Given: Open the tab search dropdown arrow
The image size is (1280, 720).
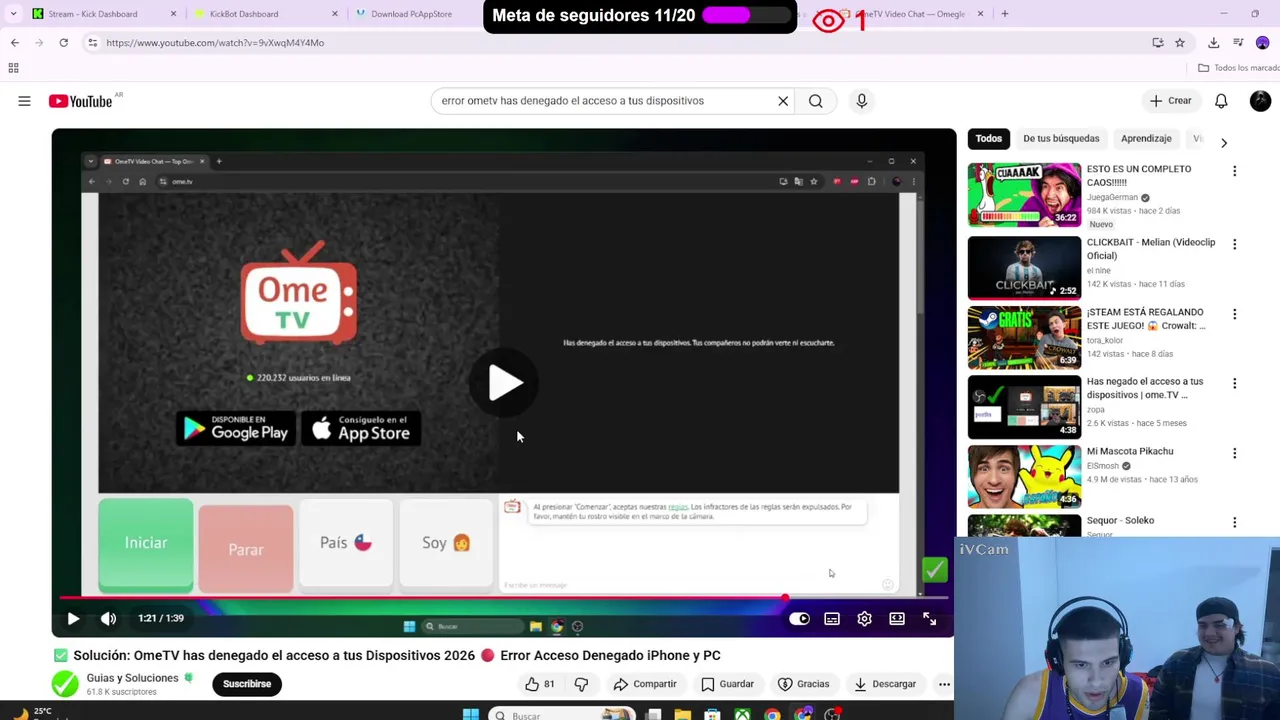Looking at the screenshot, I should click(13, 14).
